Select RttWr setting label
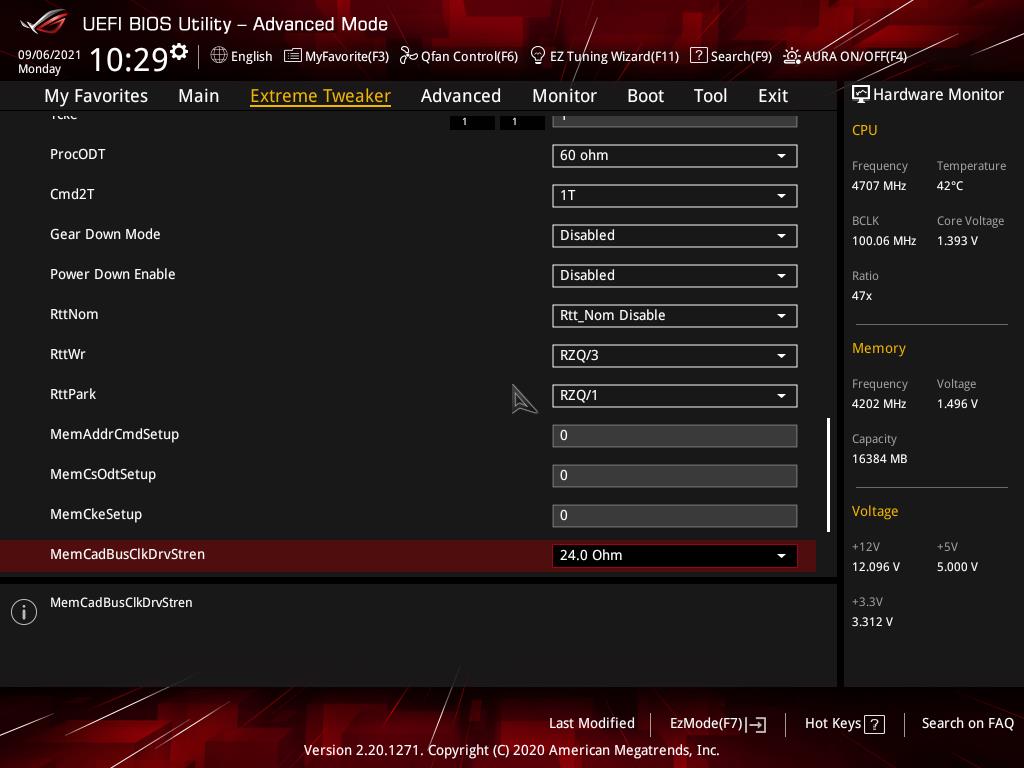 coord(67,354)
